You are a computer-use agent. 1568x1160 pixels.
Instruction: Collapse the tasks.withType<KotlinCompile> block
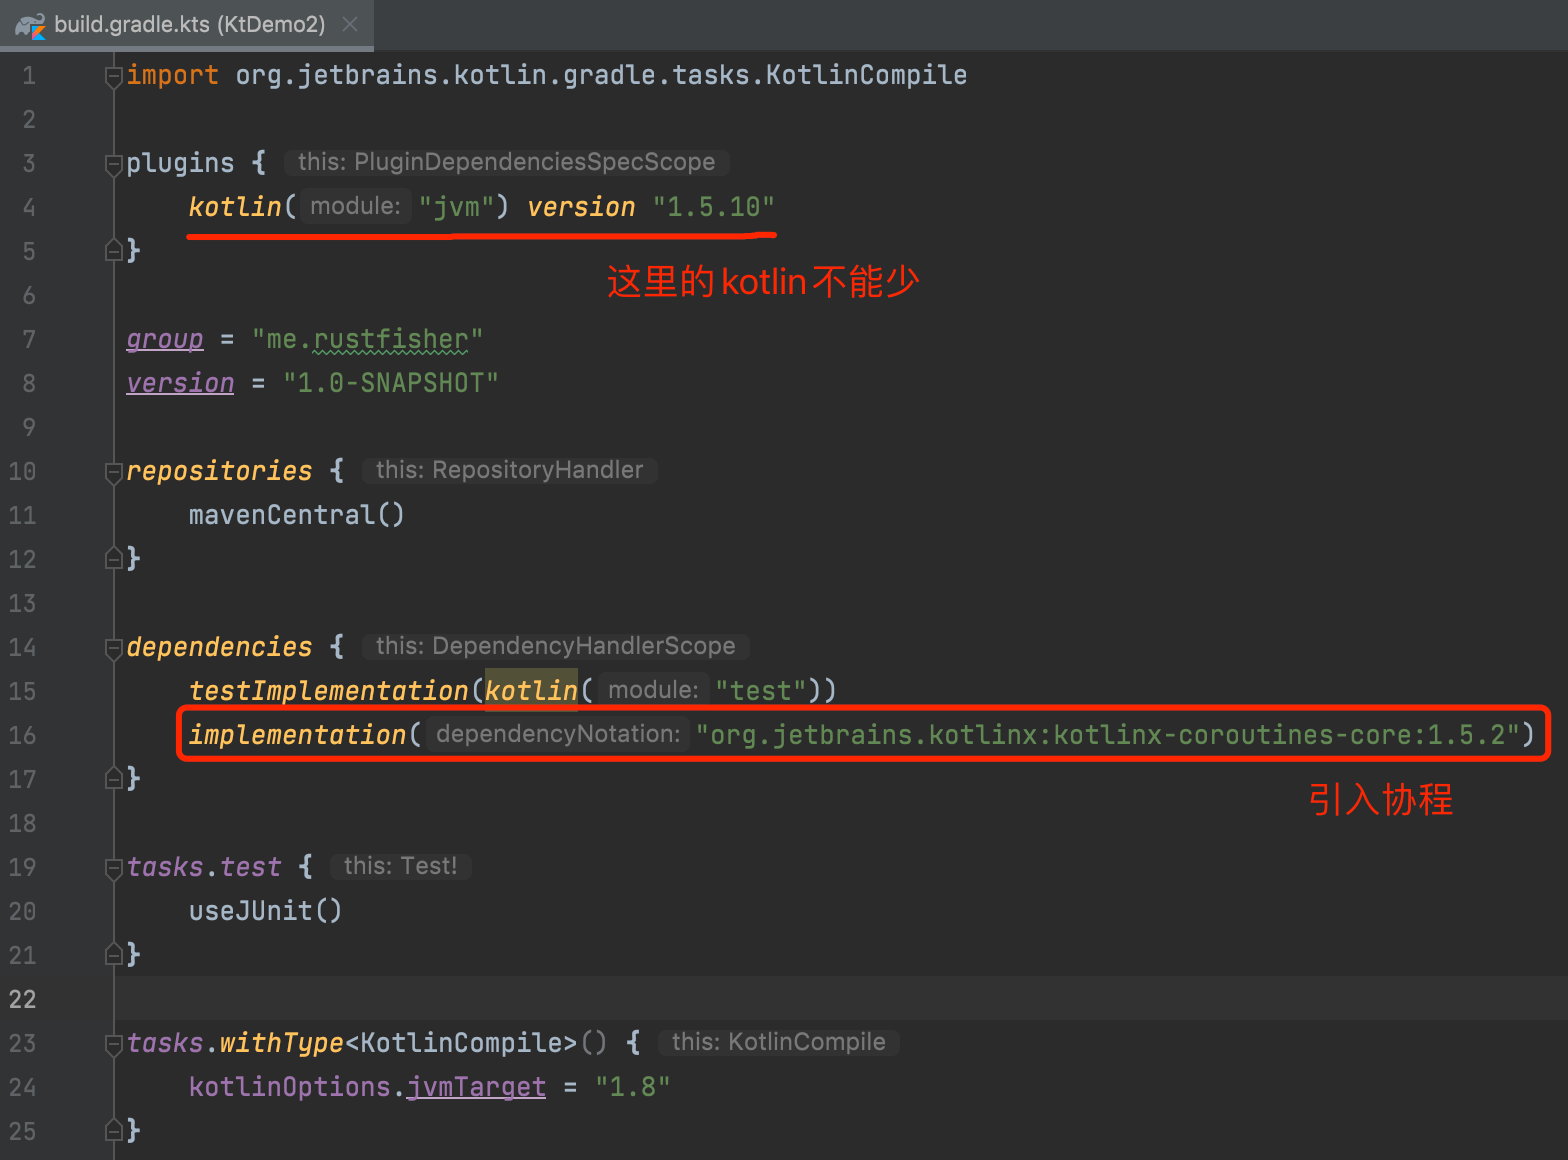point(114,1044)
